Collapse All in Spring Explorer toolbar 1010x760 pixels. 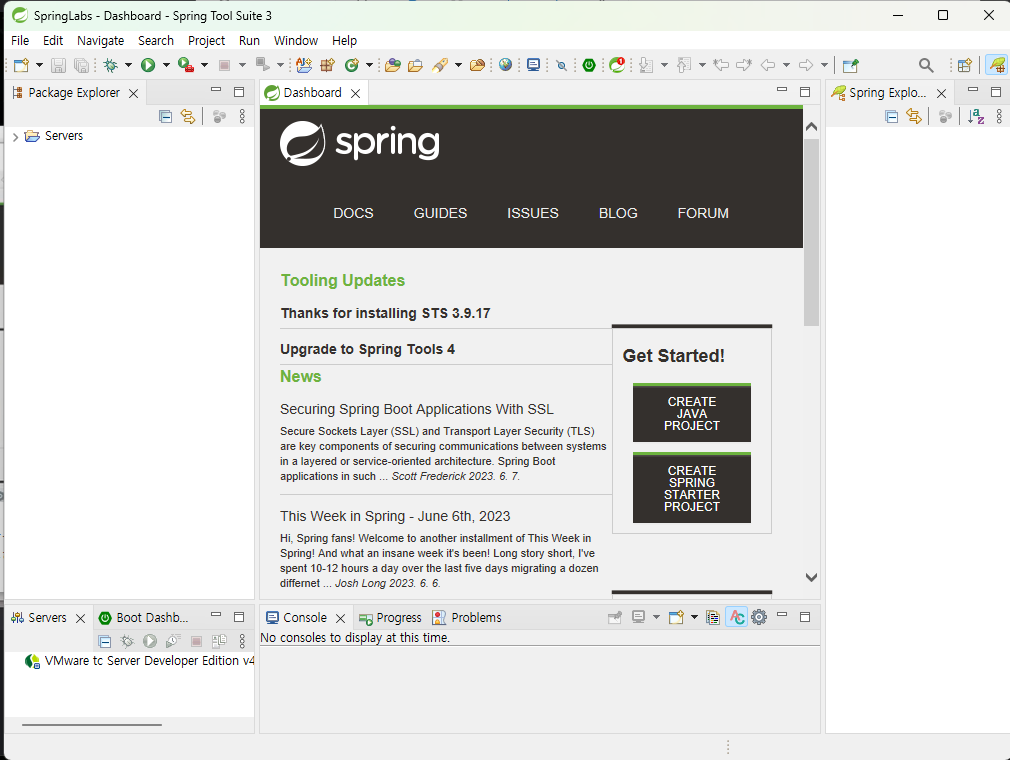click(x=891, y=117)
